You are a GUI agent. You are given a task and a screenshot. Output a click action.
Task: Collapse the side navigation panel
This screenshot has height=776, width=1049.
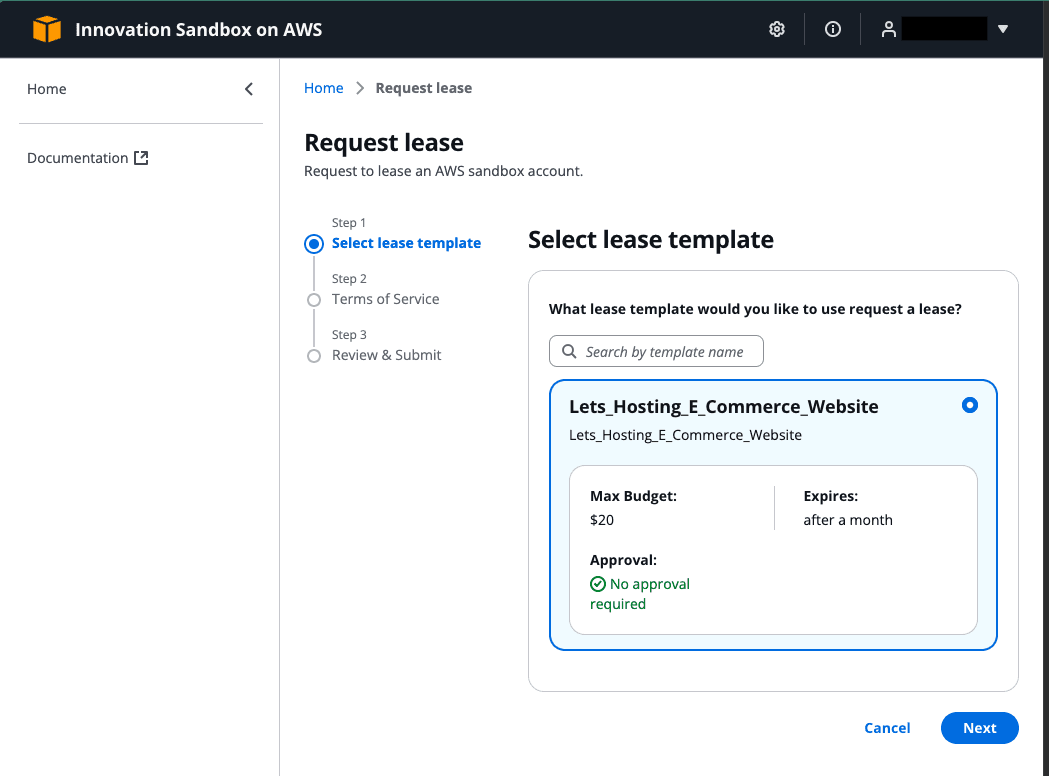[249, 89]
